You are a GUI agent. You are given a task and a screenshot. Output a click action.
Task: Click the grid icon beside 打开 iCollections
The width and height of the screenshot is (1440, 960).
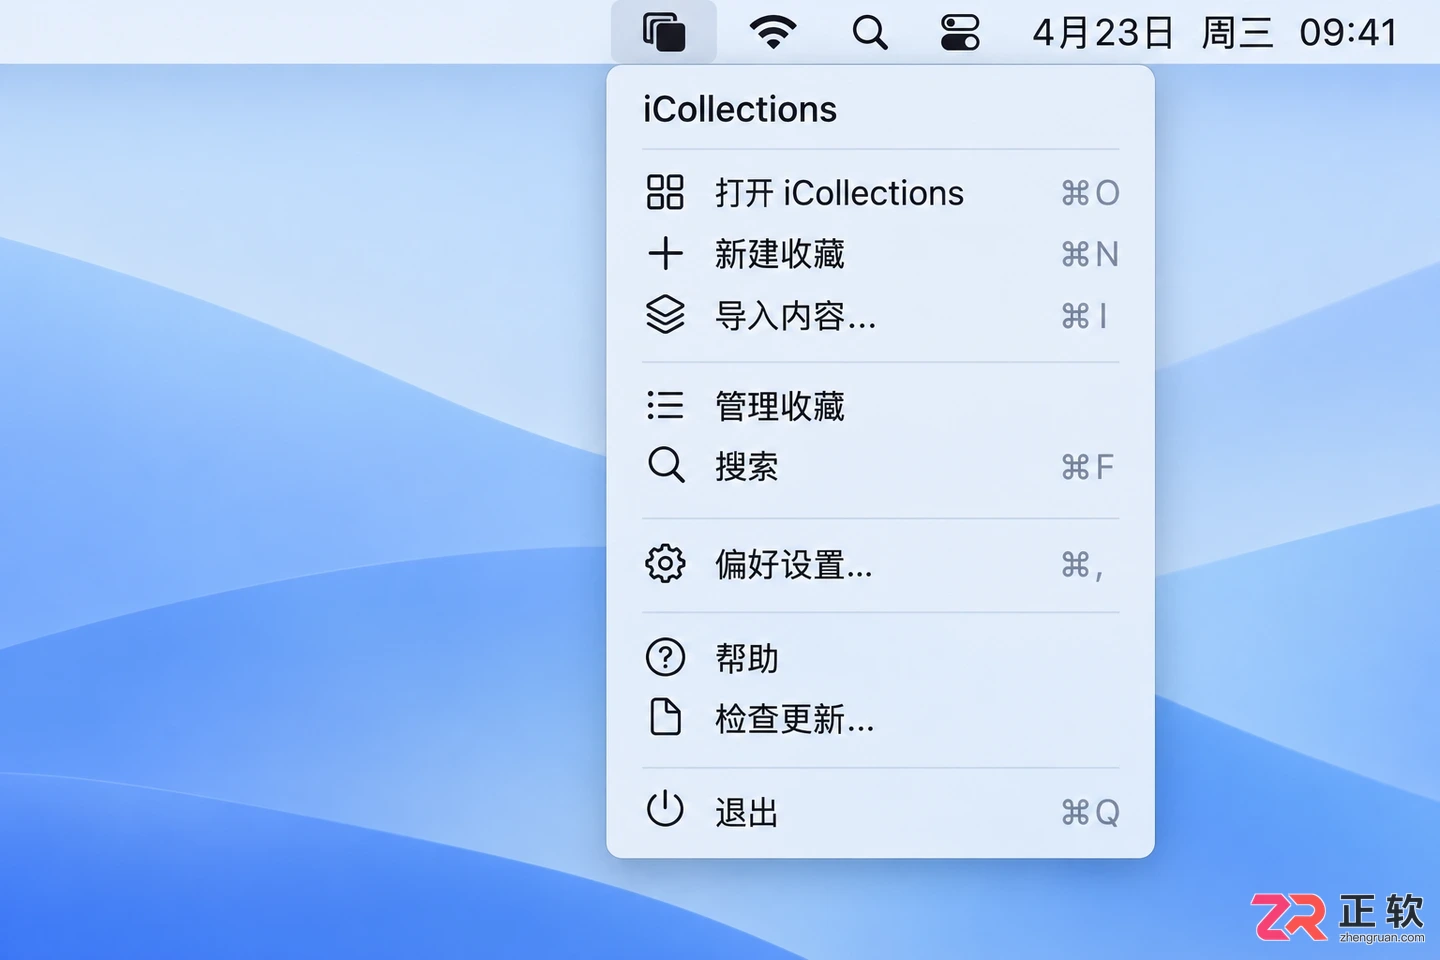tap(665, 192)
